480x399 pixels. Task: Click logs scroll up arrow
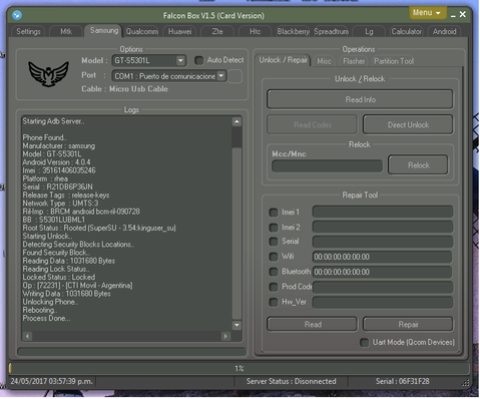click(237, 122)
